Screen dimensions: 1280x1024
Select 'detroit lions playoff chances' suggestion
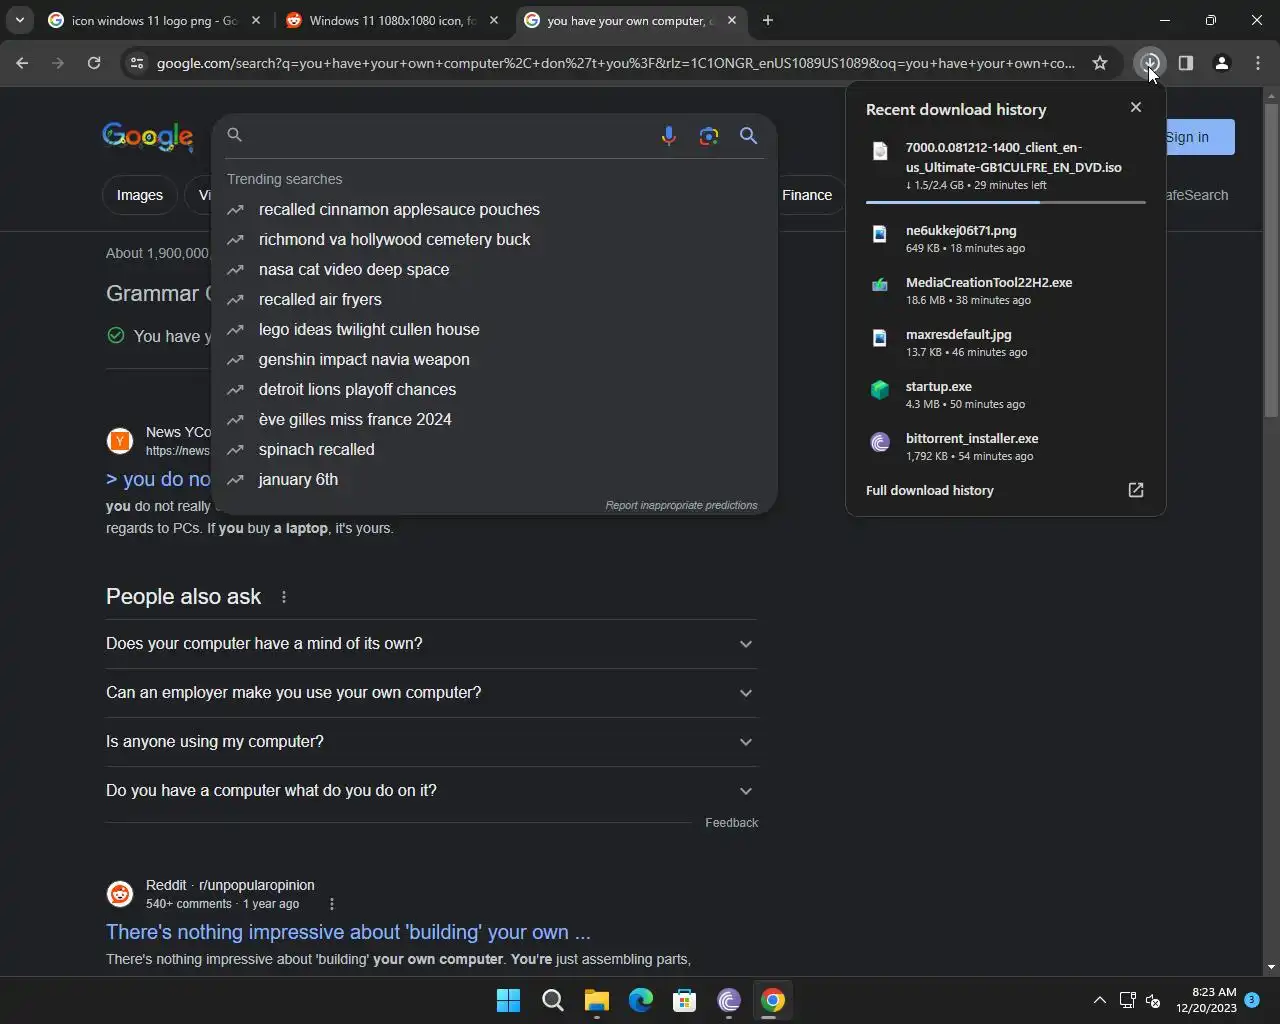click(x=494, y=390)
